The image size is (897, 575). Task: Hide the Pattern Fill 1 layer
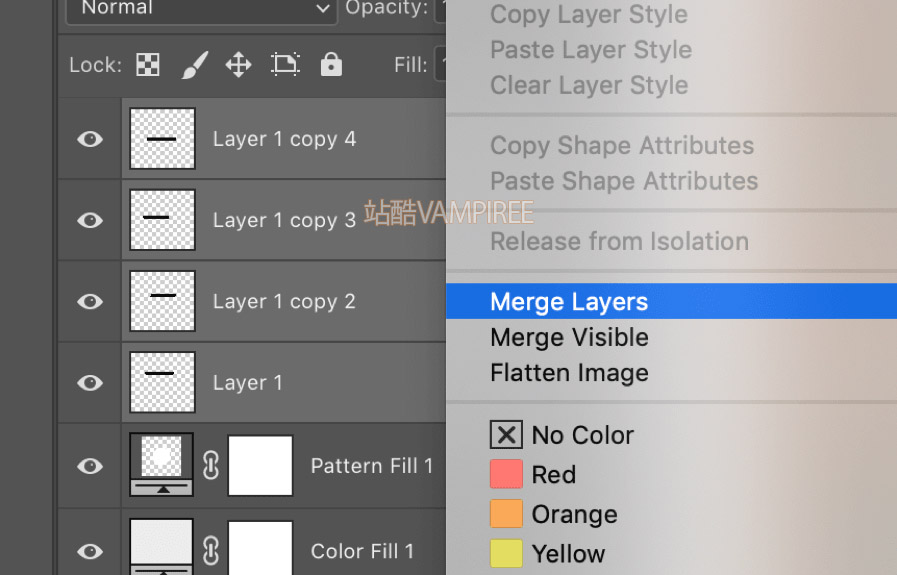click(x=90, y=466)
